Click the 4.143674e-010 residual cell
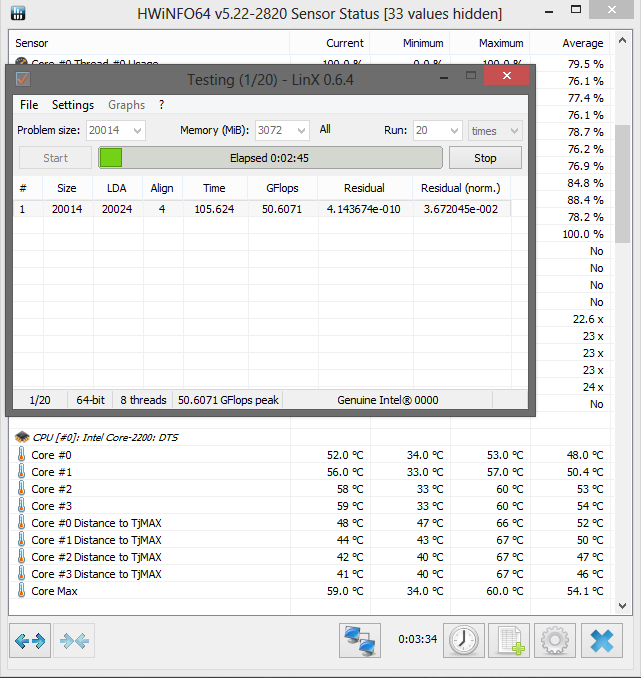Image resolution: width=641 pixels, height=678 pixels. click(x=364, y=209)
